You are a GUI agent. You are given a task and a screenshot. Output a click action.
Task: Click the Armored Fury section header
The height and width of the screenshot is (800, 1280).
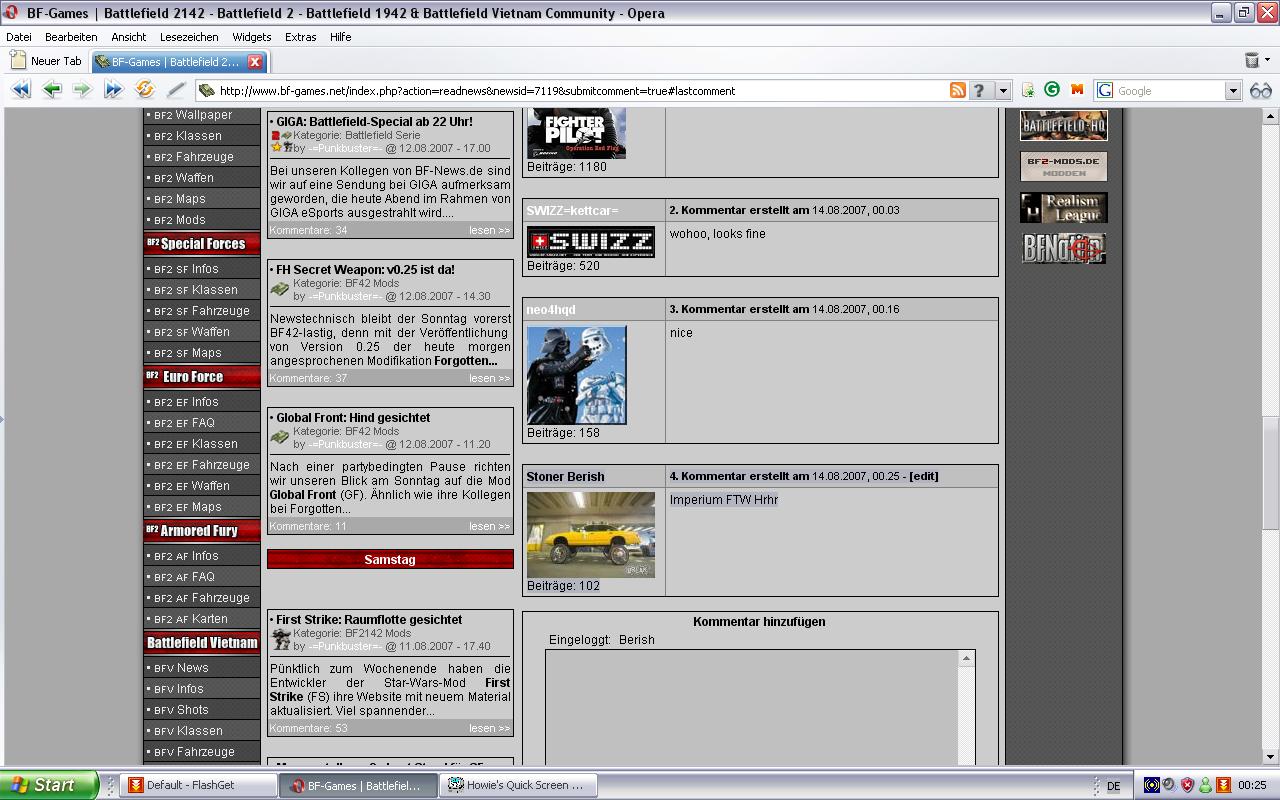coord(201,530)
